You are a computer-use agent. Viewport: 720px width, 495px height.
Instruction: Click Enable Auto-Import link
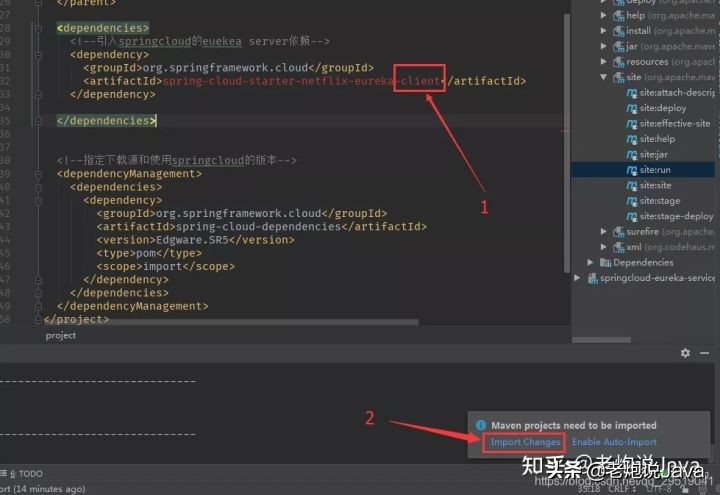click(614, 442)
